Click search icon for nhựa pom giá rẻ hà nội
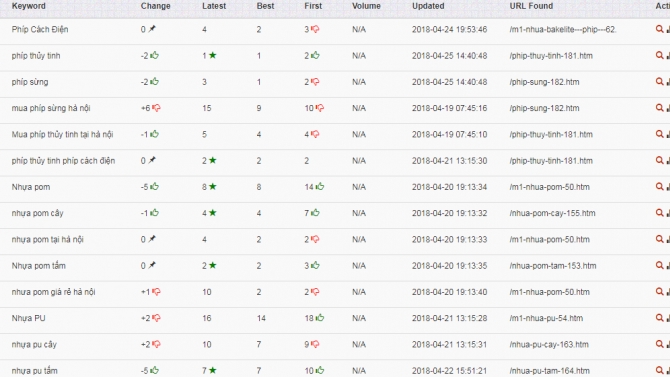 (659, 292)
